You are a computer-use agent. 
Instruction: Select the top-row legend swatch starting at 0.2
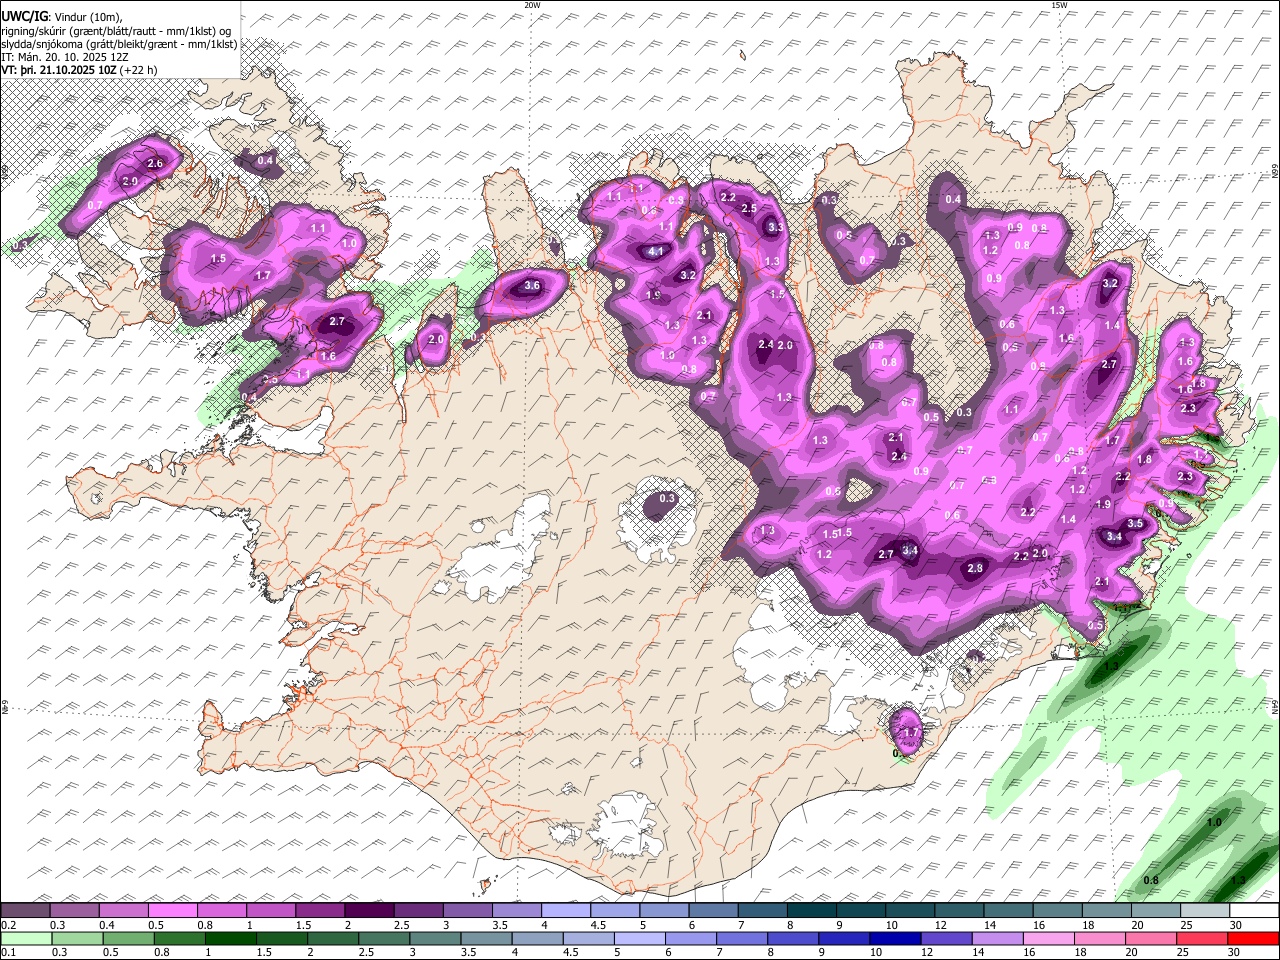point(25,911)
